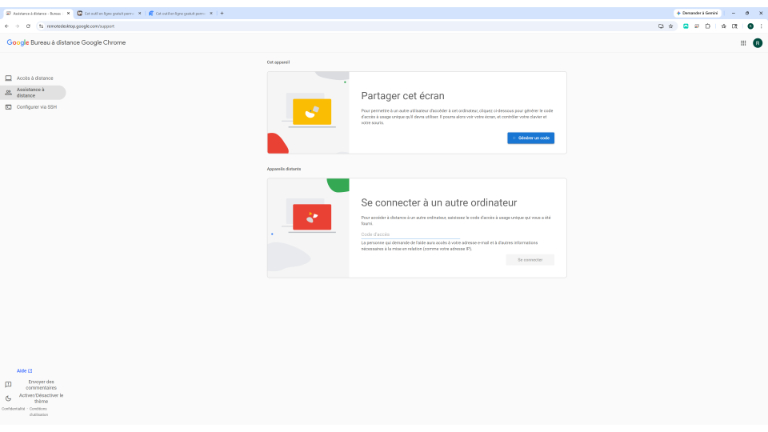Open the Google apps grid

(x=743, y=43)
